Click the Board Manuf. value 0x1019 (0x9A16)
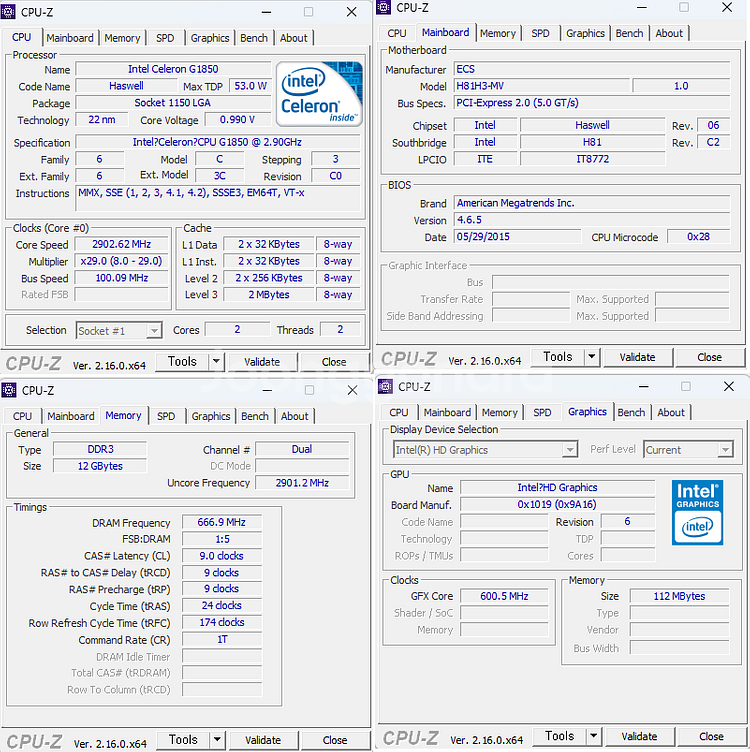The height and width of the screenshot is (752, 750). [x=557, y=505]
